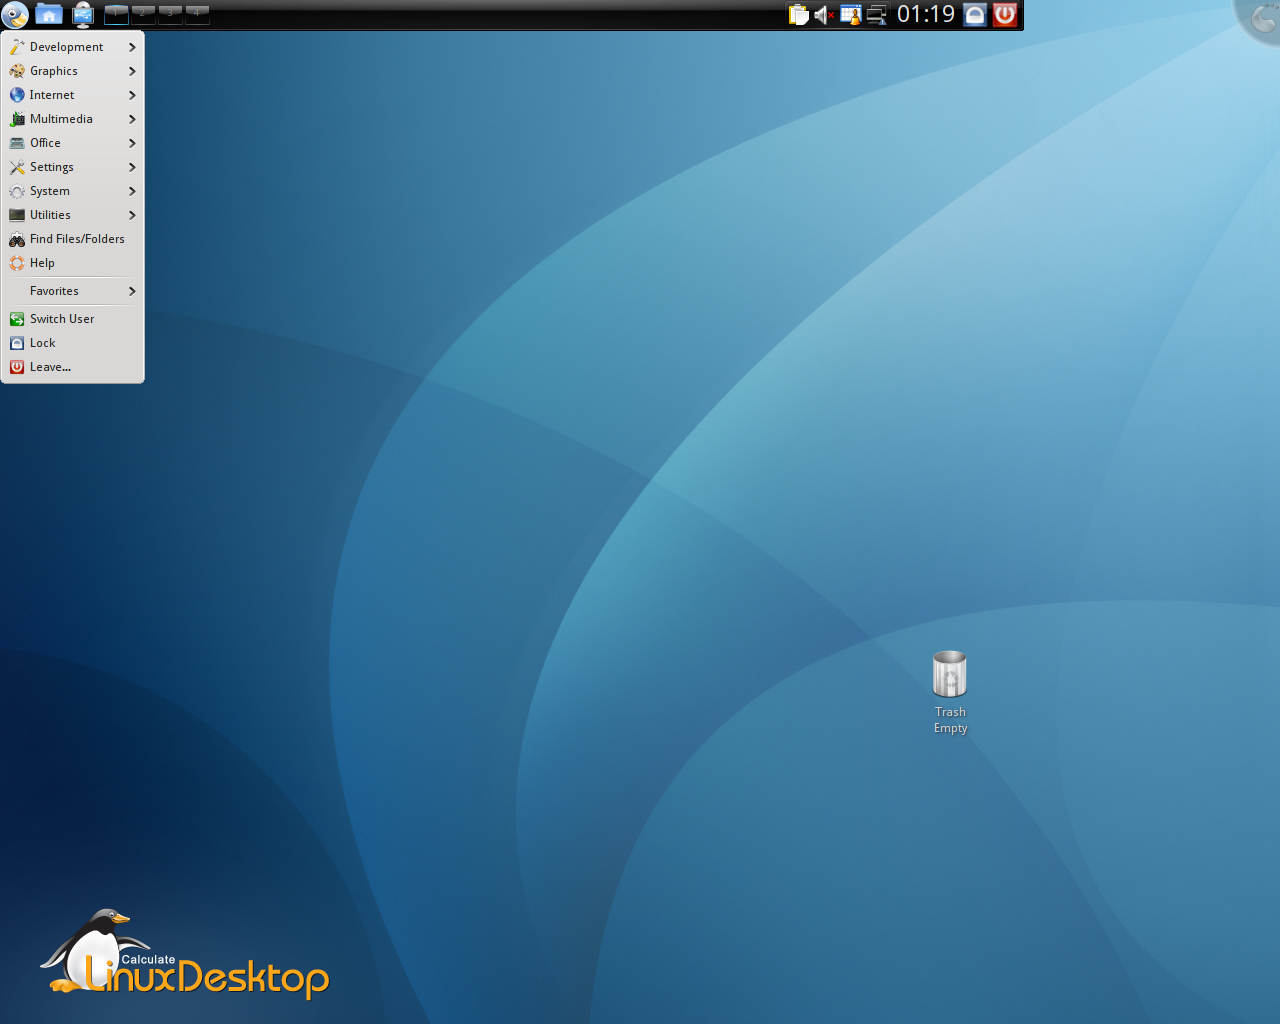Click the red power panel button
The image size is (1280, 1024).
click(1005, 14)
